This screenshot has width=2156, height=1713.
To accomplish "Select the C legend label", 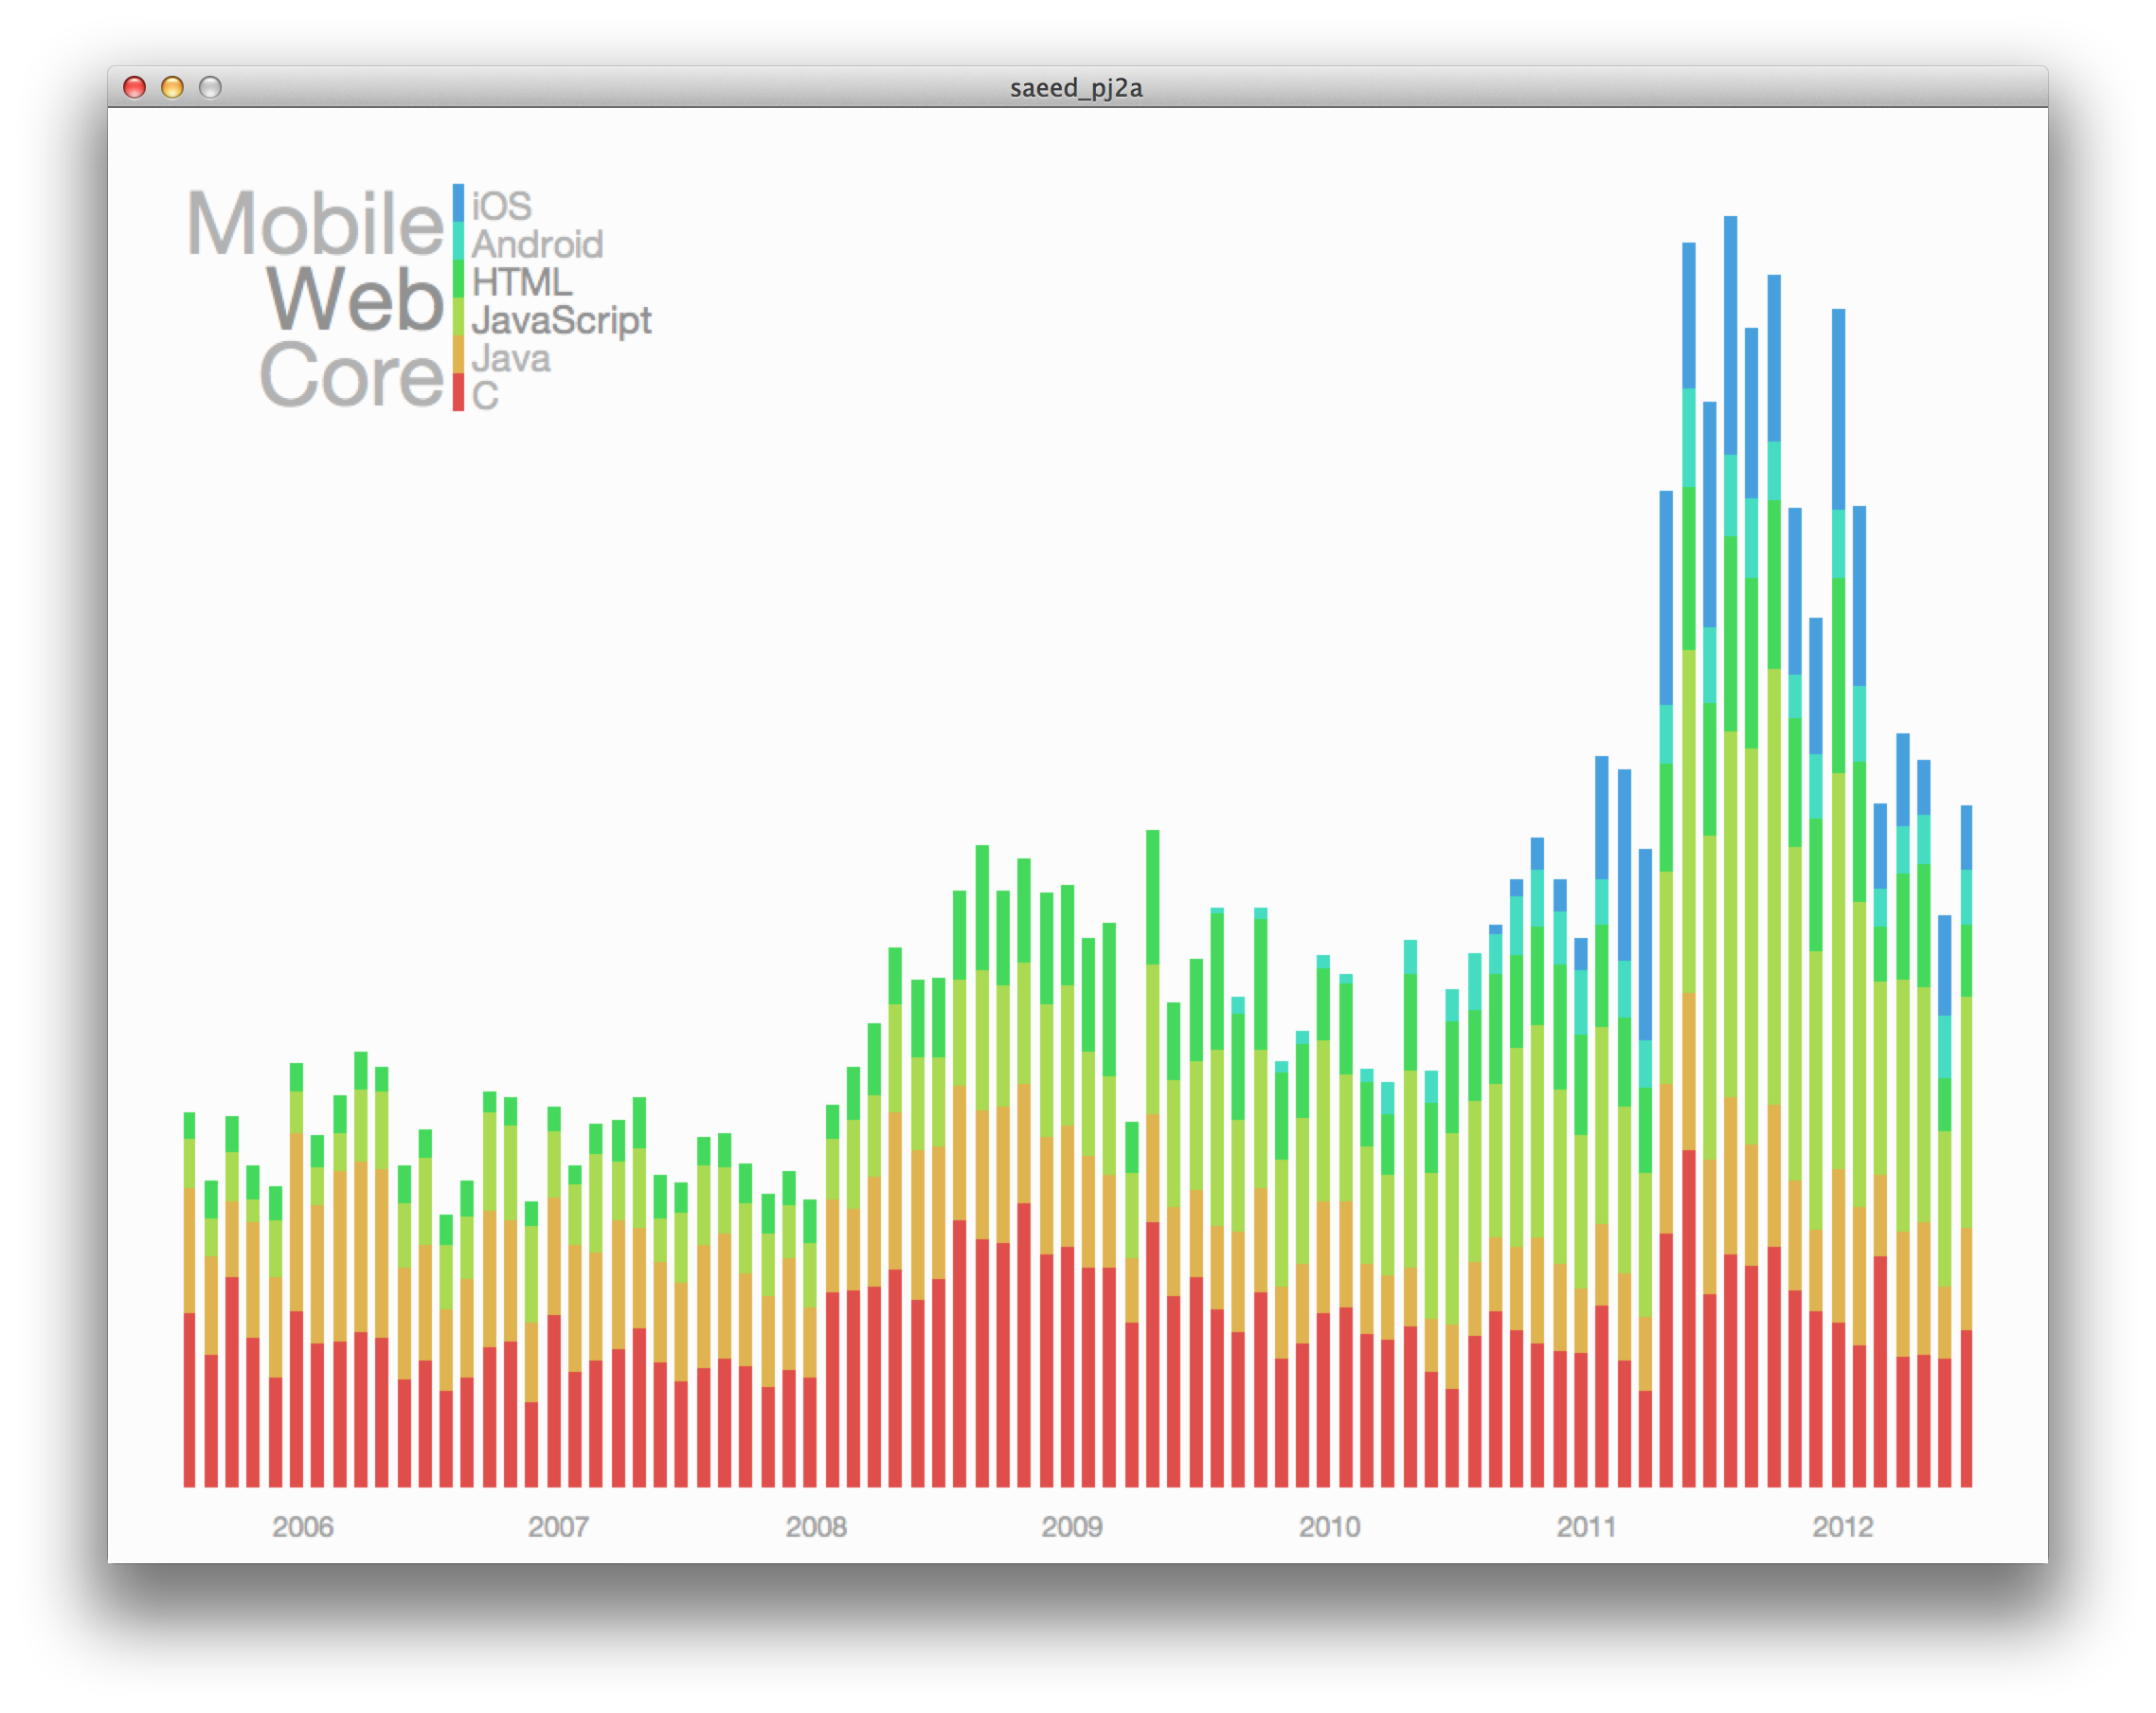I will (485, 396).
